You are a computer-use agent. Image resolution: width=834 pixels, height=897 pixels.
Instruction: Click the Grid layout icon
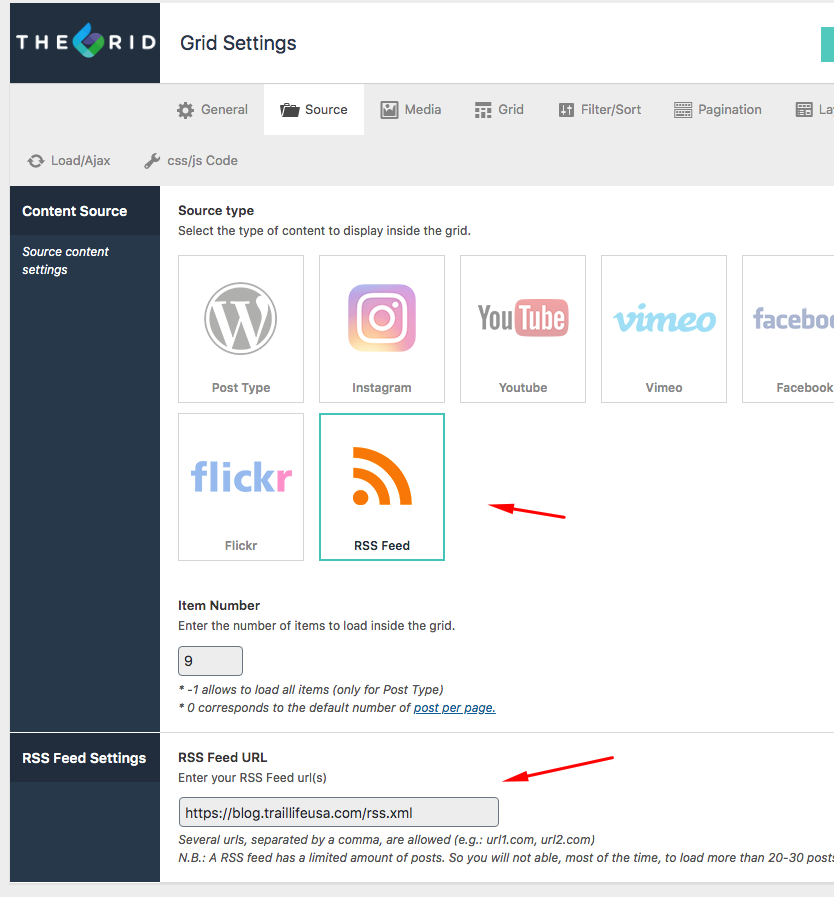pyautogui.click(x=483, y=110)
